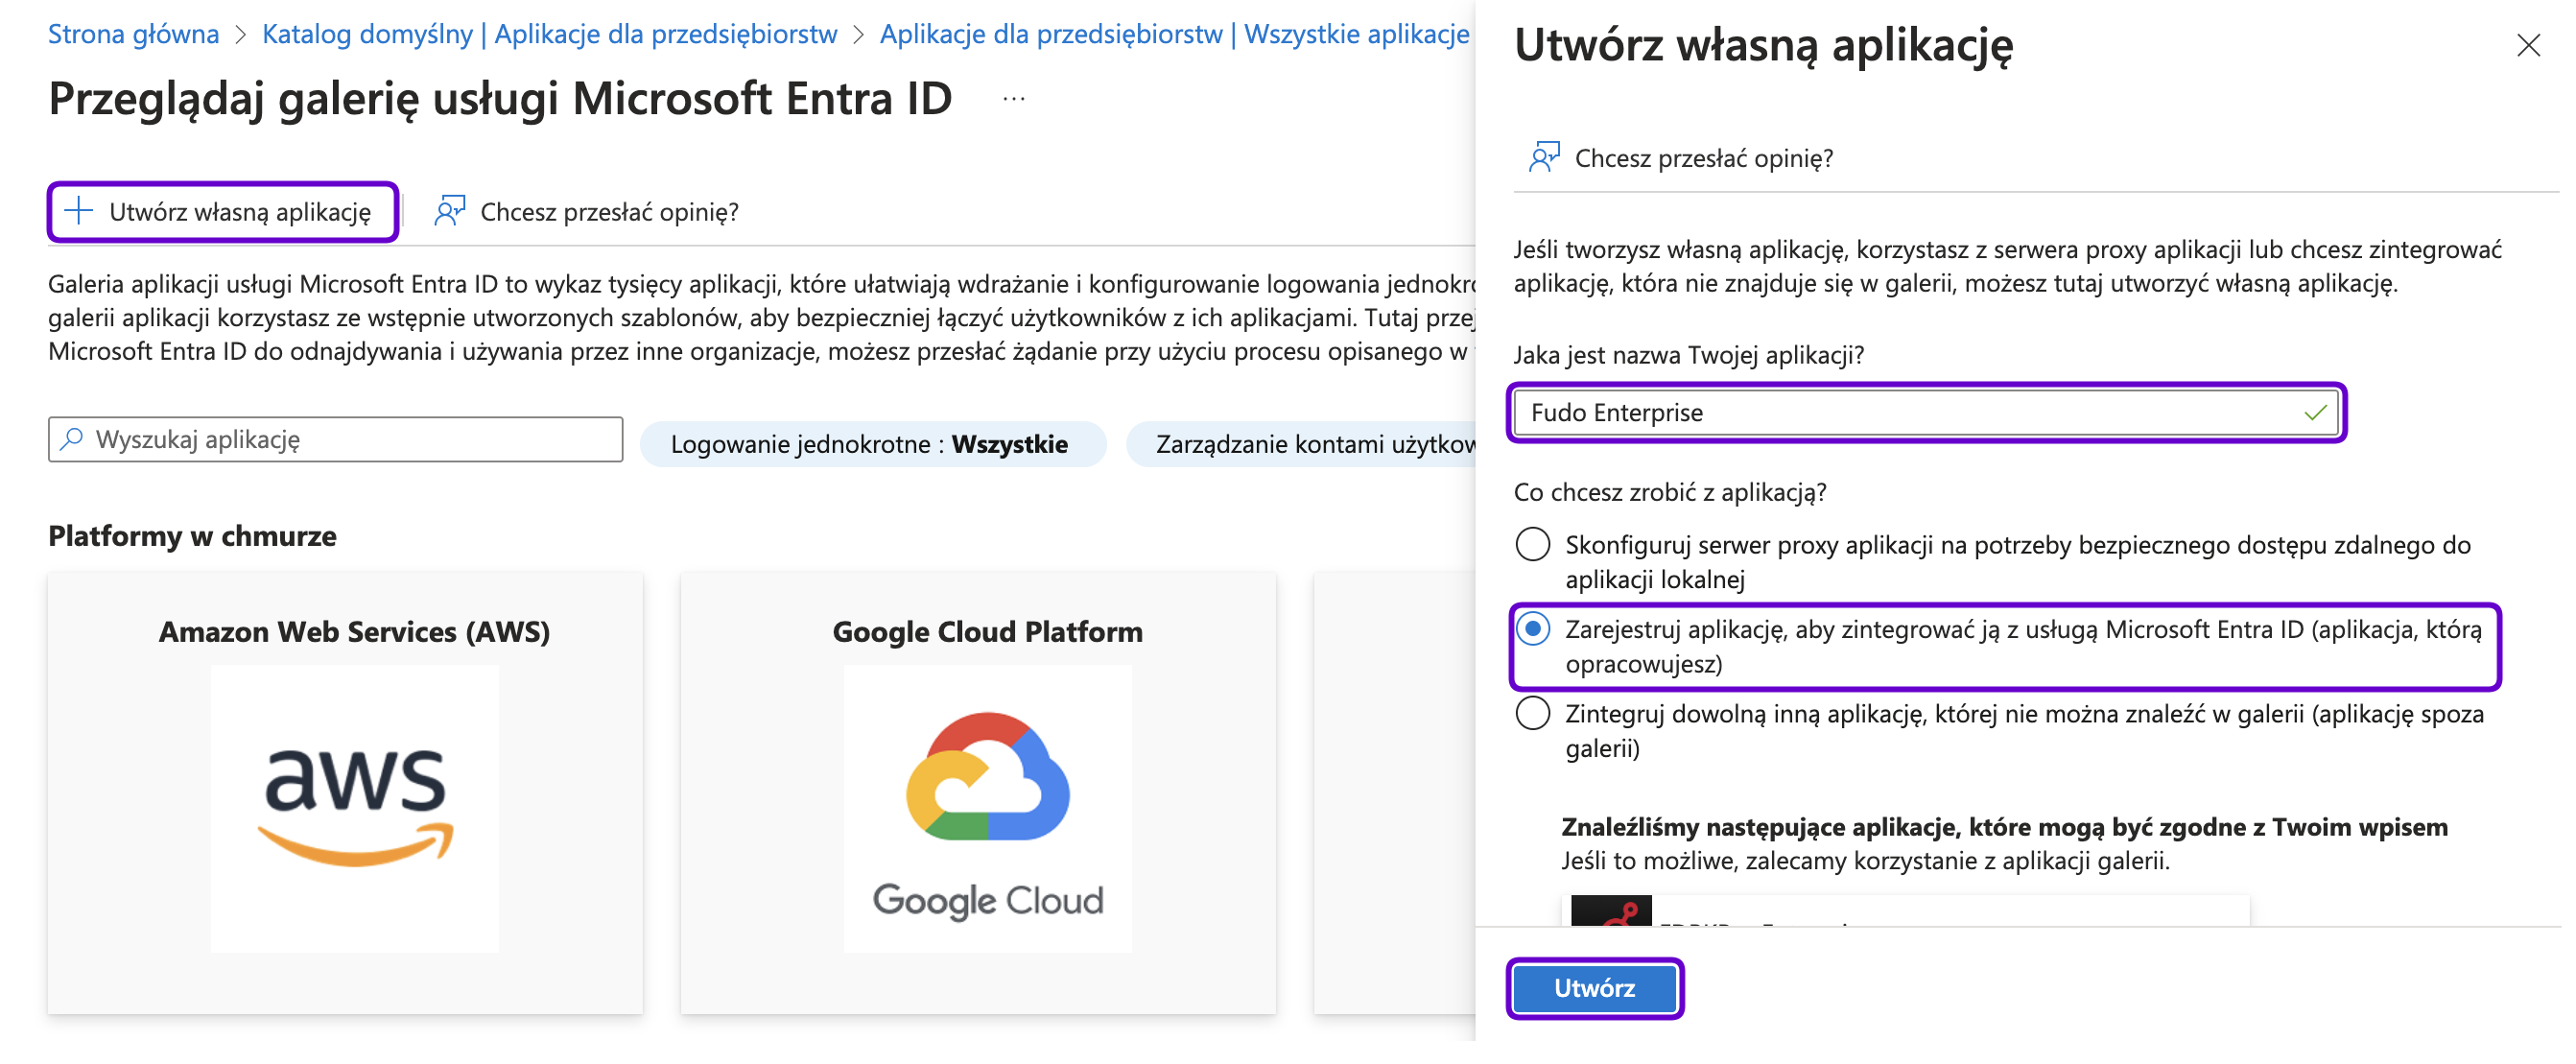Select the Zintegruj dowolną inną aplikację radio option
The image size is (2576, 1064).
point(1533,714)
